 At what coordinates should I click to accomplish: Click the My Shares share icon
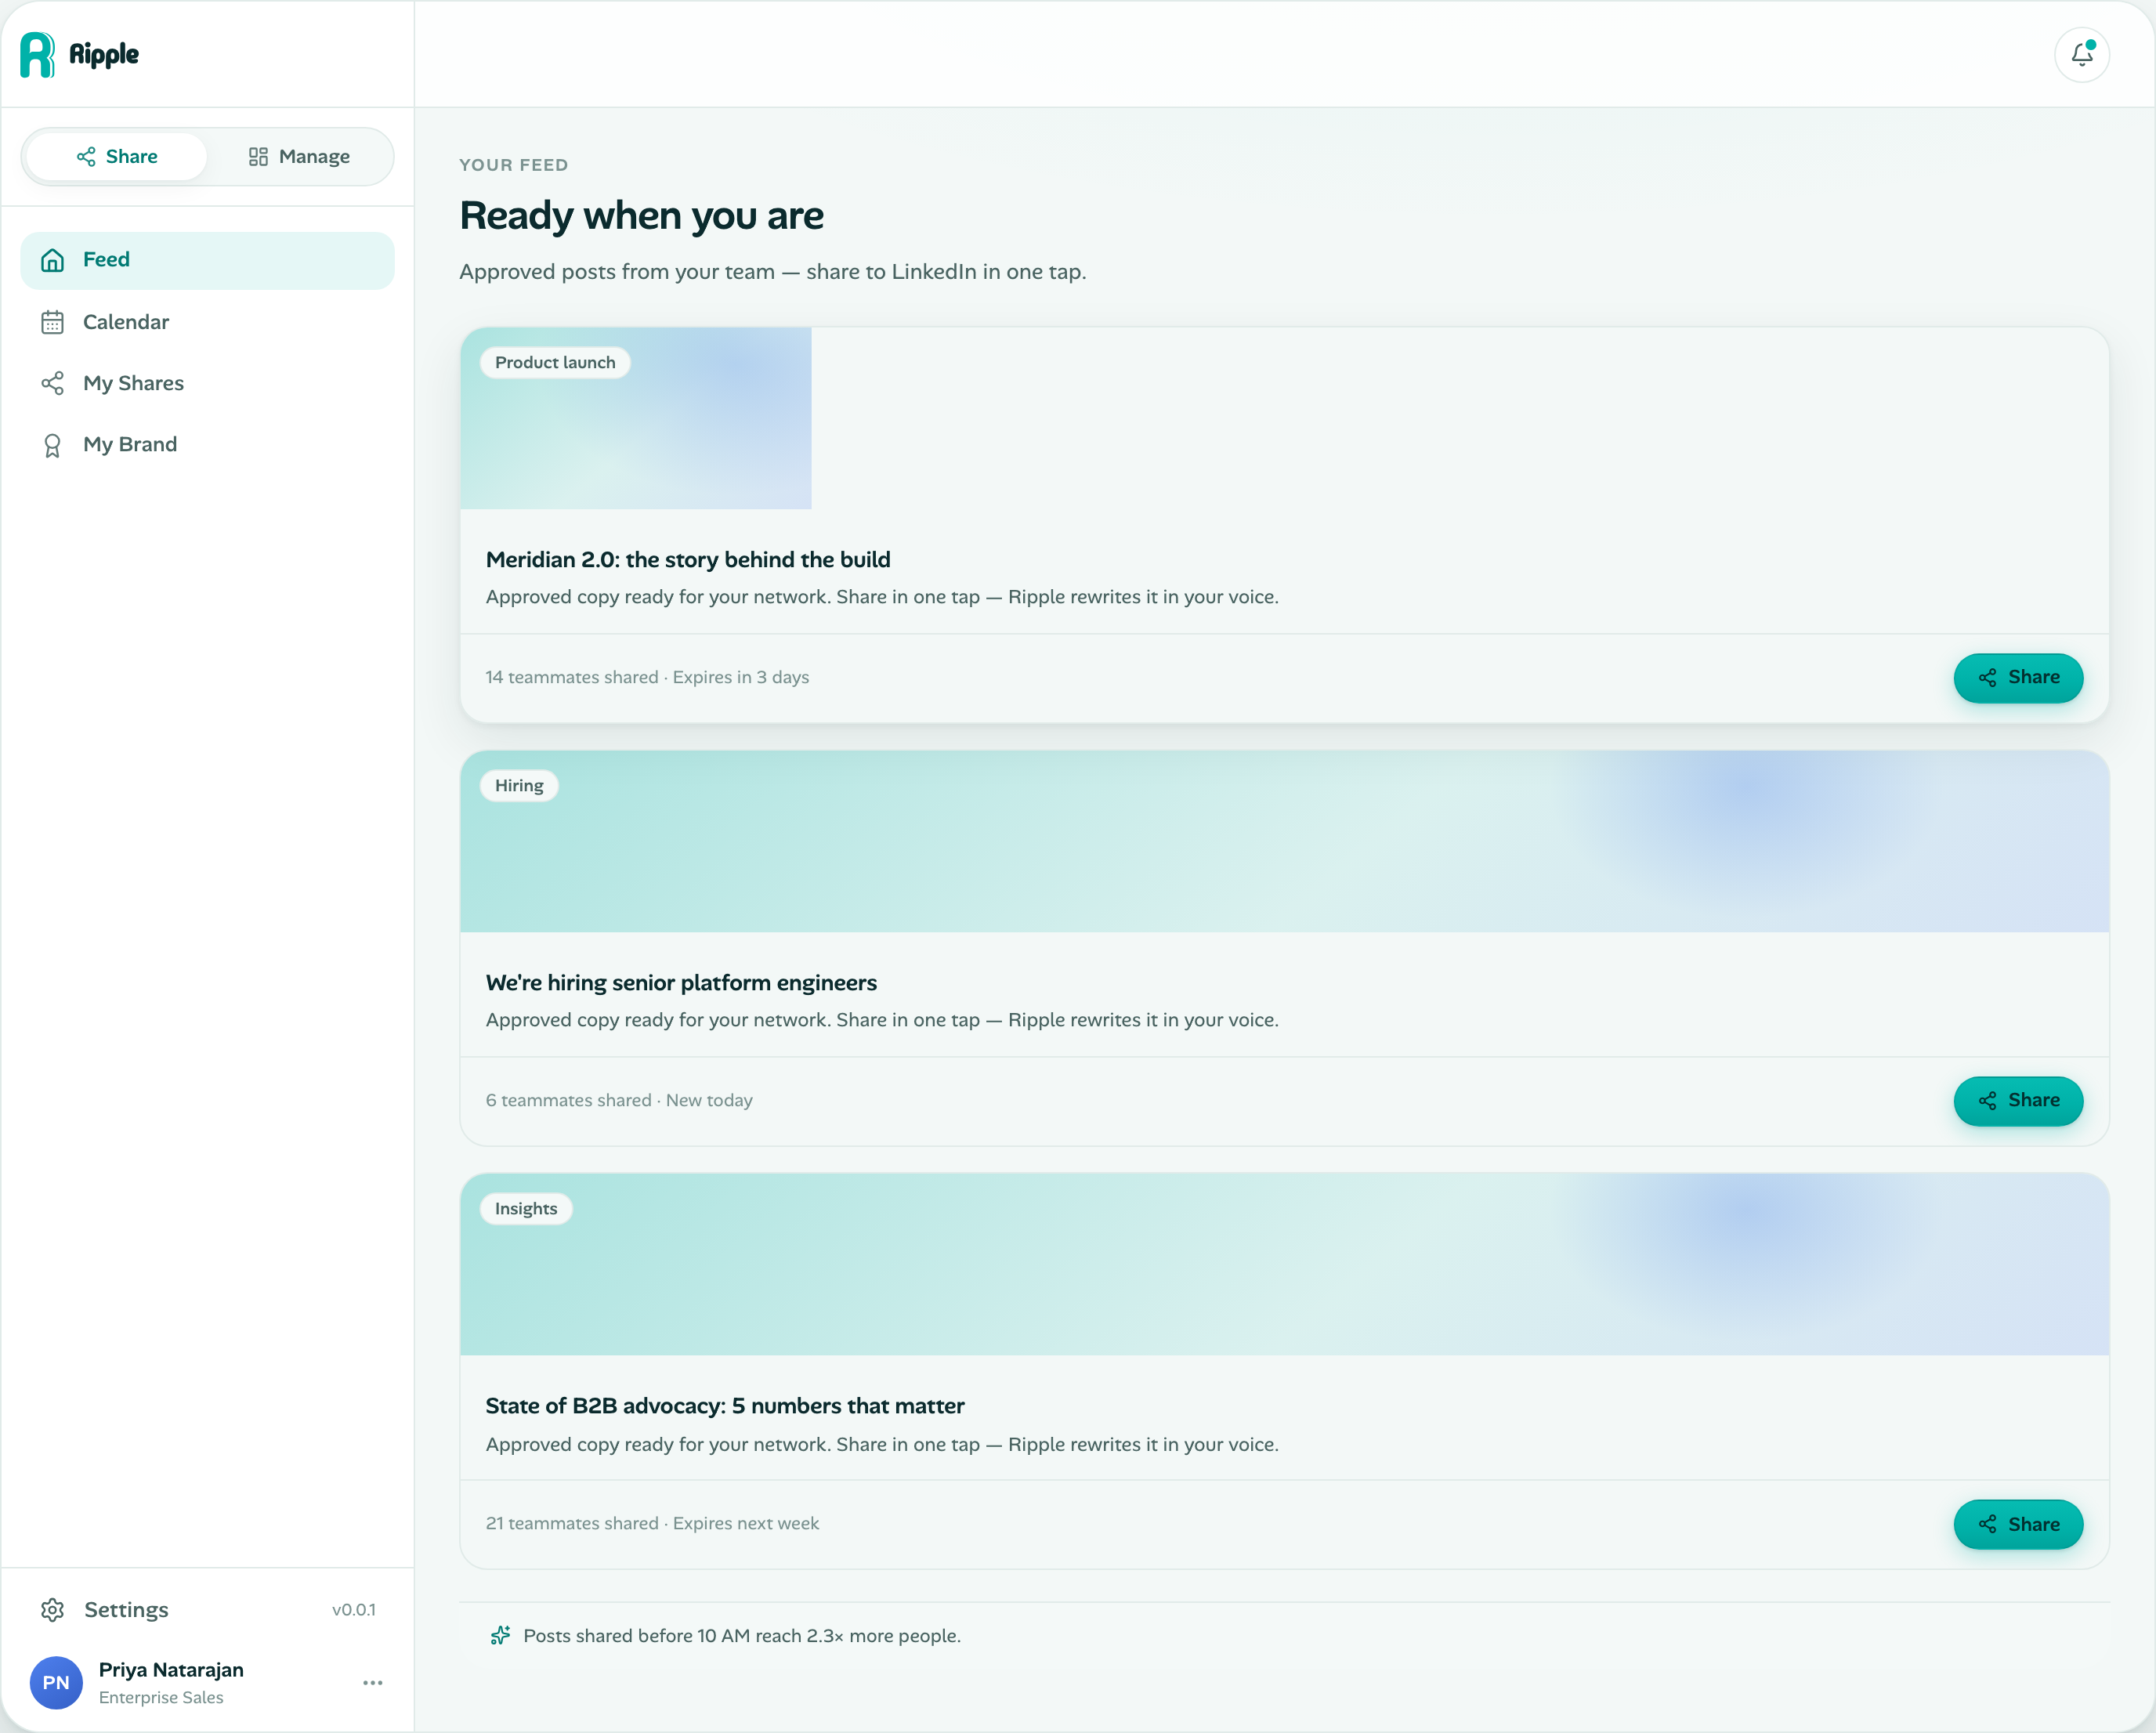click(53, 383)
